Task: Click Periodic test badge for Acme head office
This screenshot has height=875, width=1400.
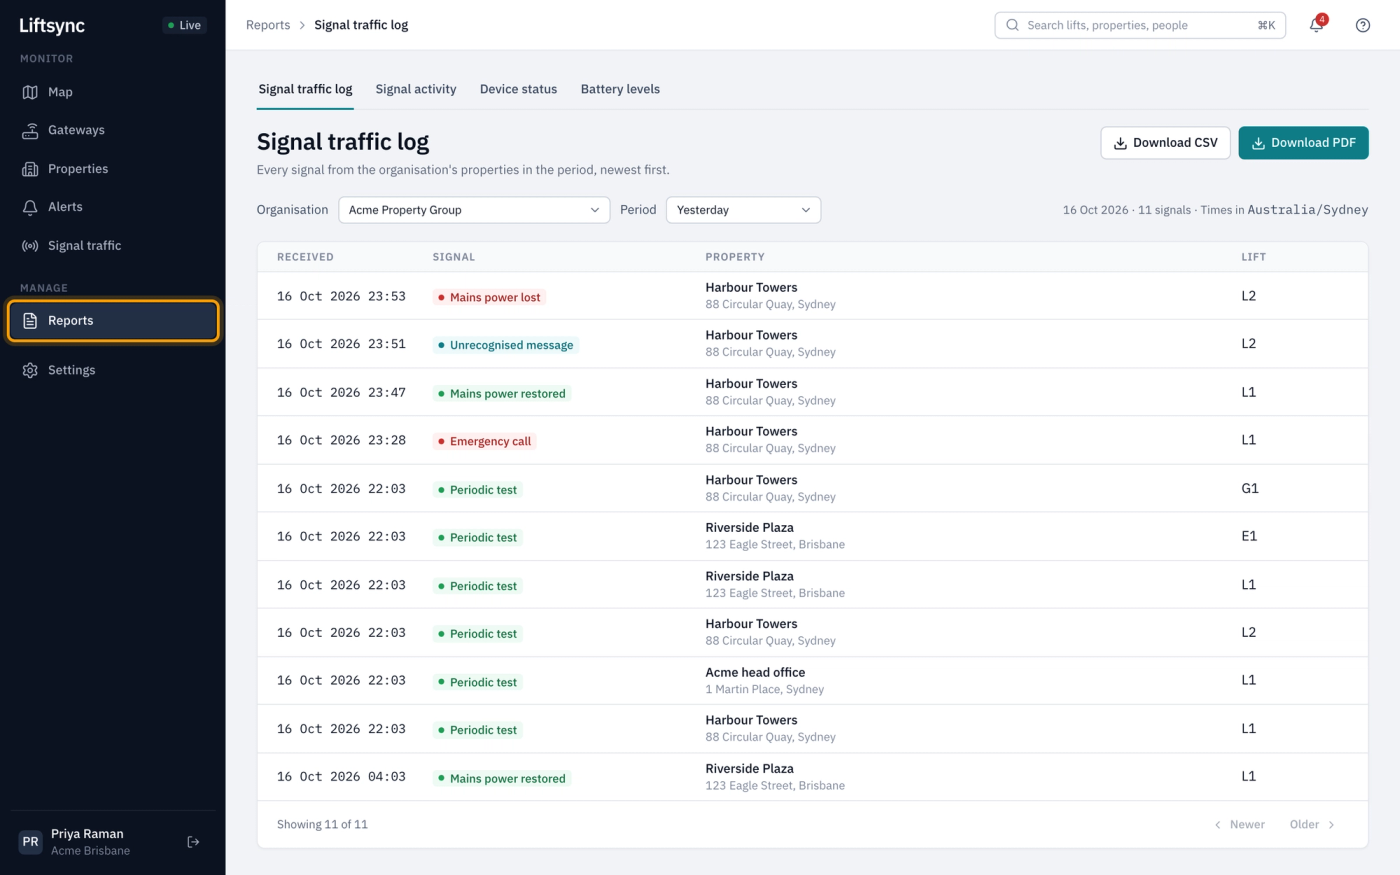Action: click(x=478, y=682)
